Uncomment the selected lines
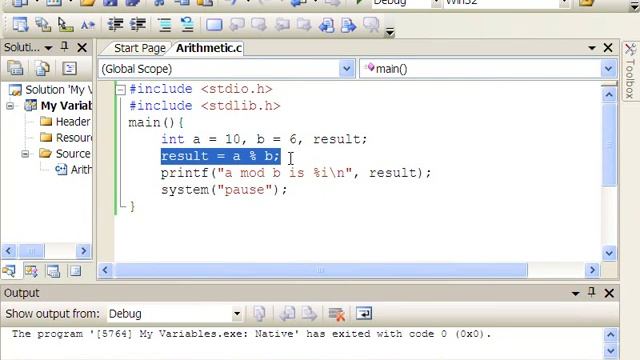This screenshot has width=640, height=360. [187, 25]
